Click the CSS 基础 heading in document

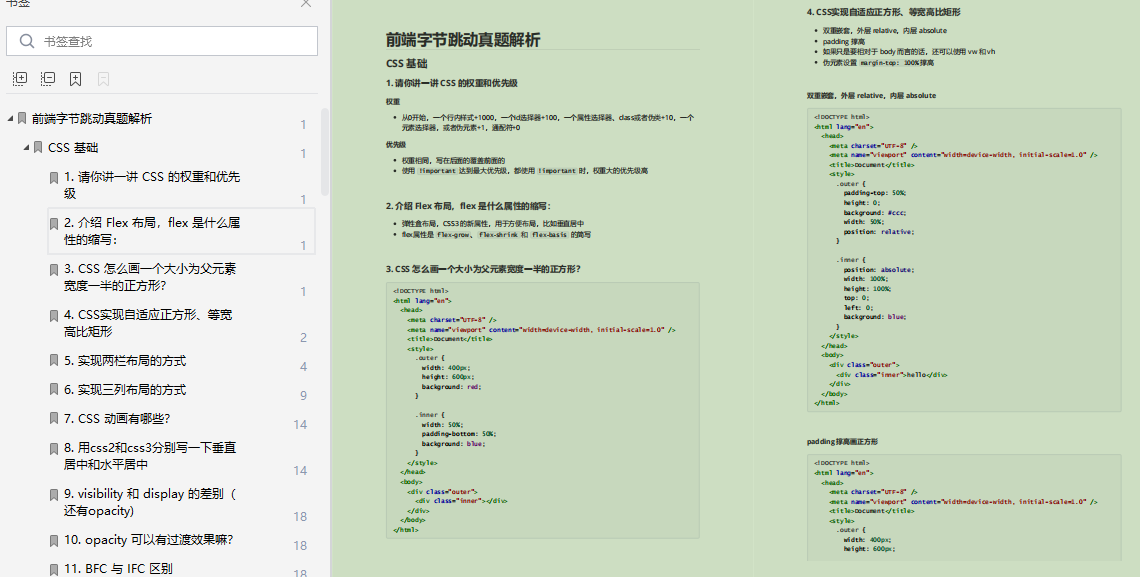tap(406, 64)
